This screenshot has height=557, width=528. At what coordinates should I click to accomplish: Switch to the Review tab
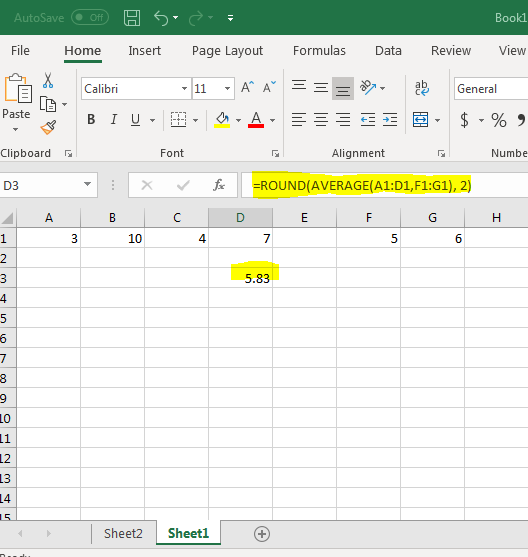[451, 50]
